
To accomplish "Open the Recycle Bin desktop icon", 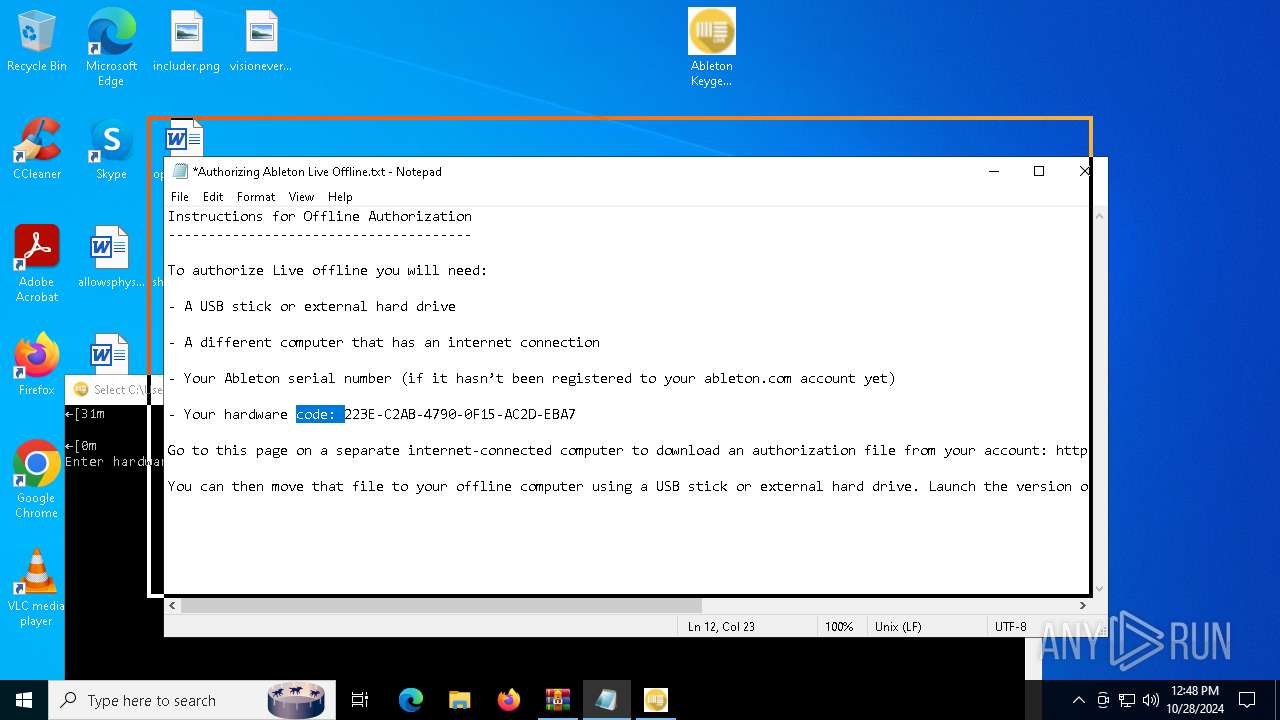I will (37, 42).
